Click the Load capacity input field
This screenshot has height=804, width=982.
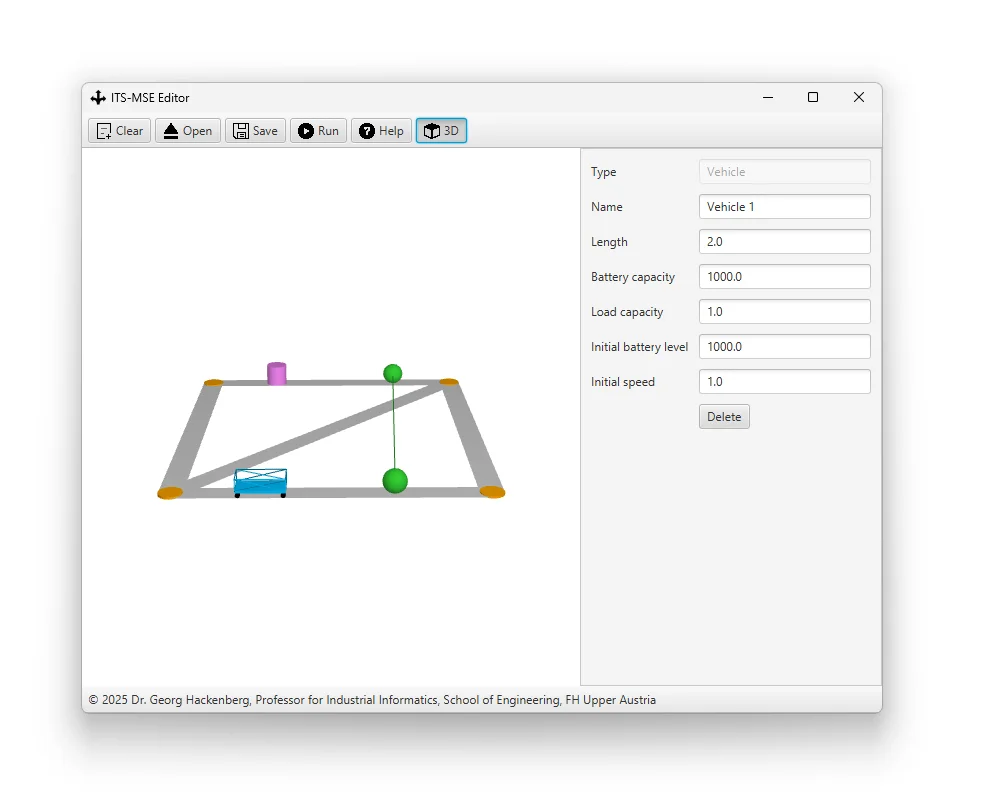point(785,312)
